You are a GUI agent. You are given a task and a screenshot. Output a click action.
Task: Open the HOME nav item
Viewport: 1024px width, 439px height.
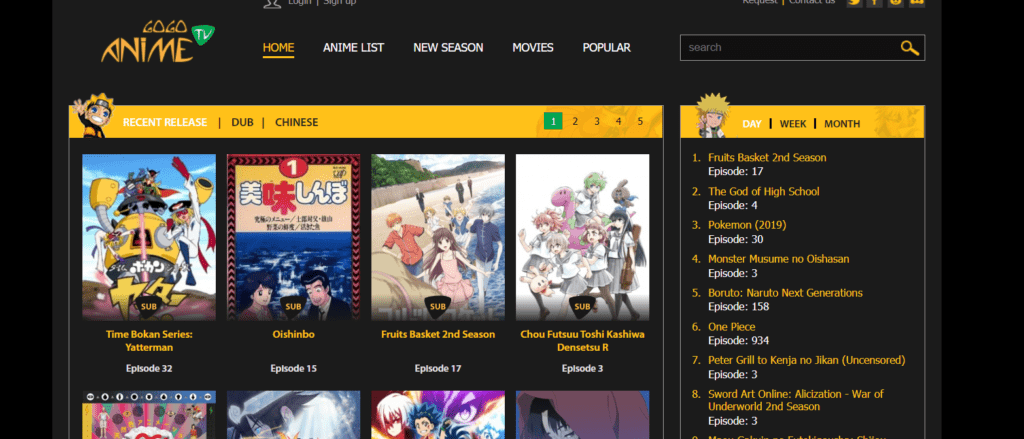pyautogui.click(x=278, y=48)
